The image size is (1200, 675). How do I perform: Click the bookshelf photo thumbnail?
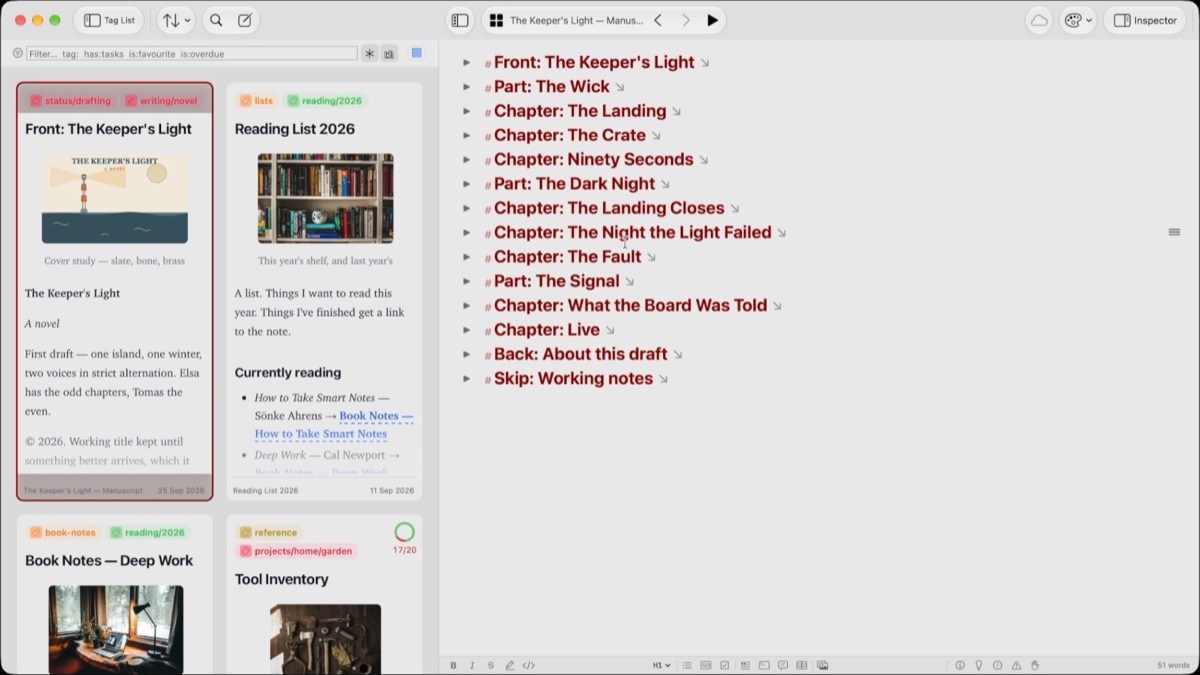325,198
